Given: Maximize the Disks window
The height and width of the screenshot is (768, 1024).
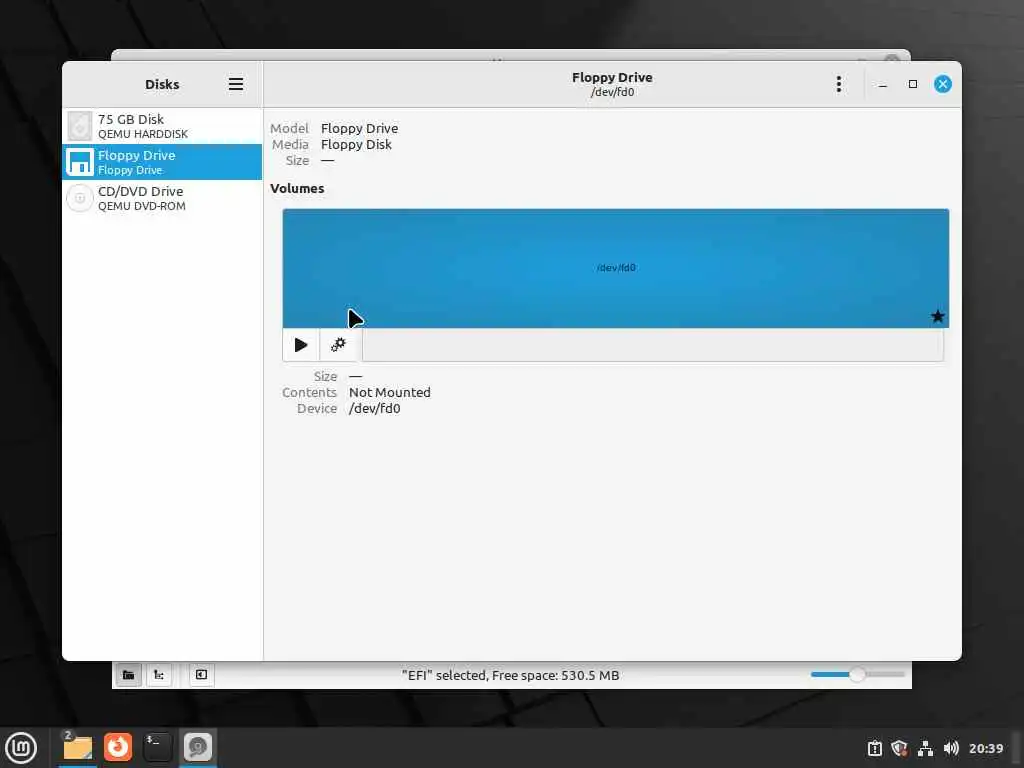Looking at the screenshot, I should click(913, 84).
